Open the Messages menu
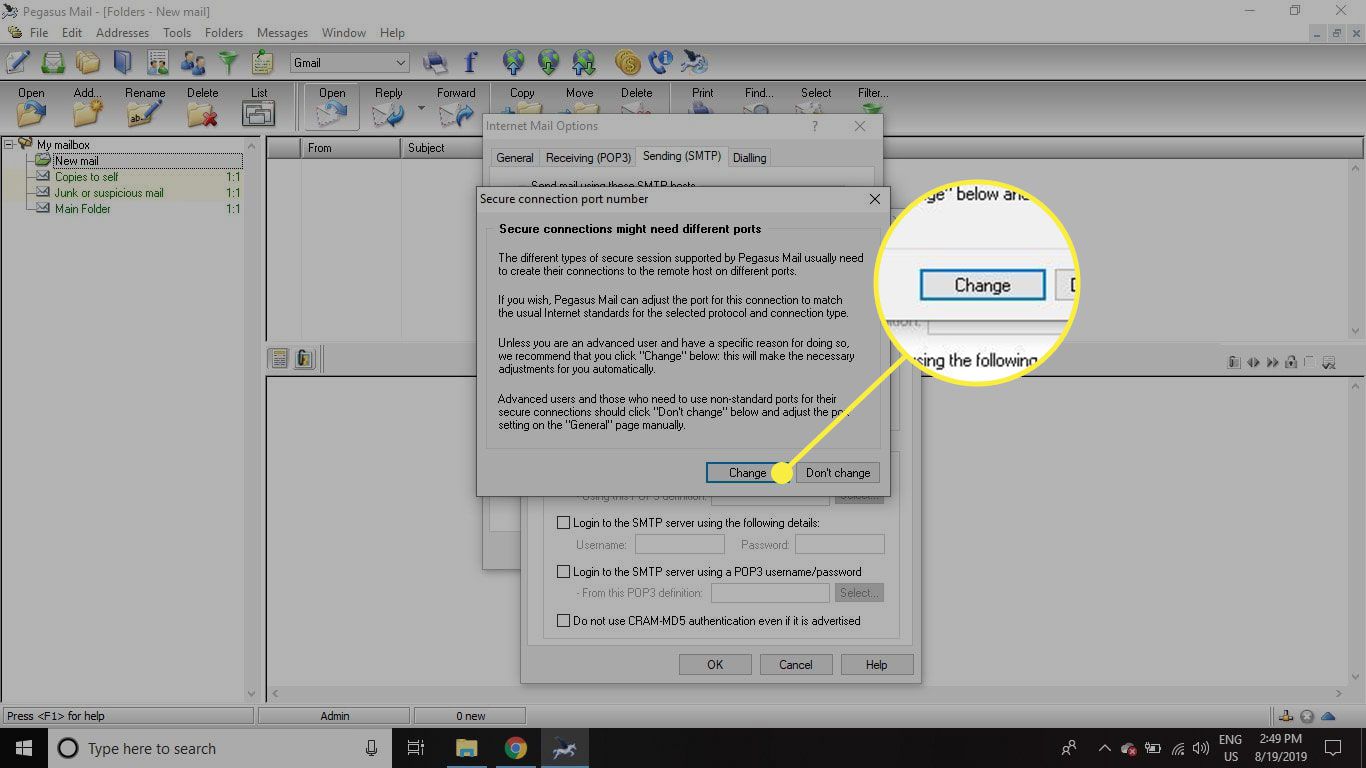This screenshot has height=768, width=1366. click(282, 33)
